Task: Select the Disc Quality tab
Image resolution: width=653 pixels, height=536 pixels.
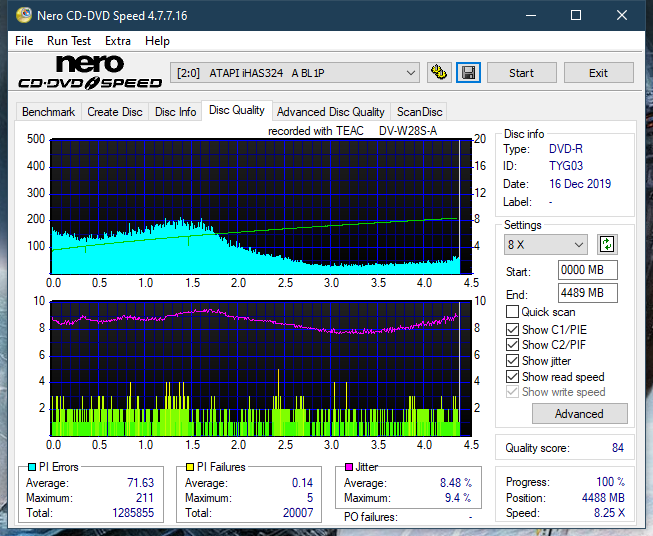Action: tap(237, 110)
